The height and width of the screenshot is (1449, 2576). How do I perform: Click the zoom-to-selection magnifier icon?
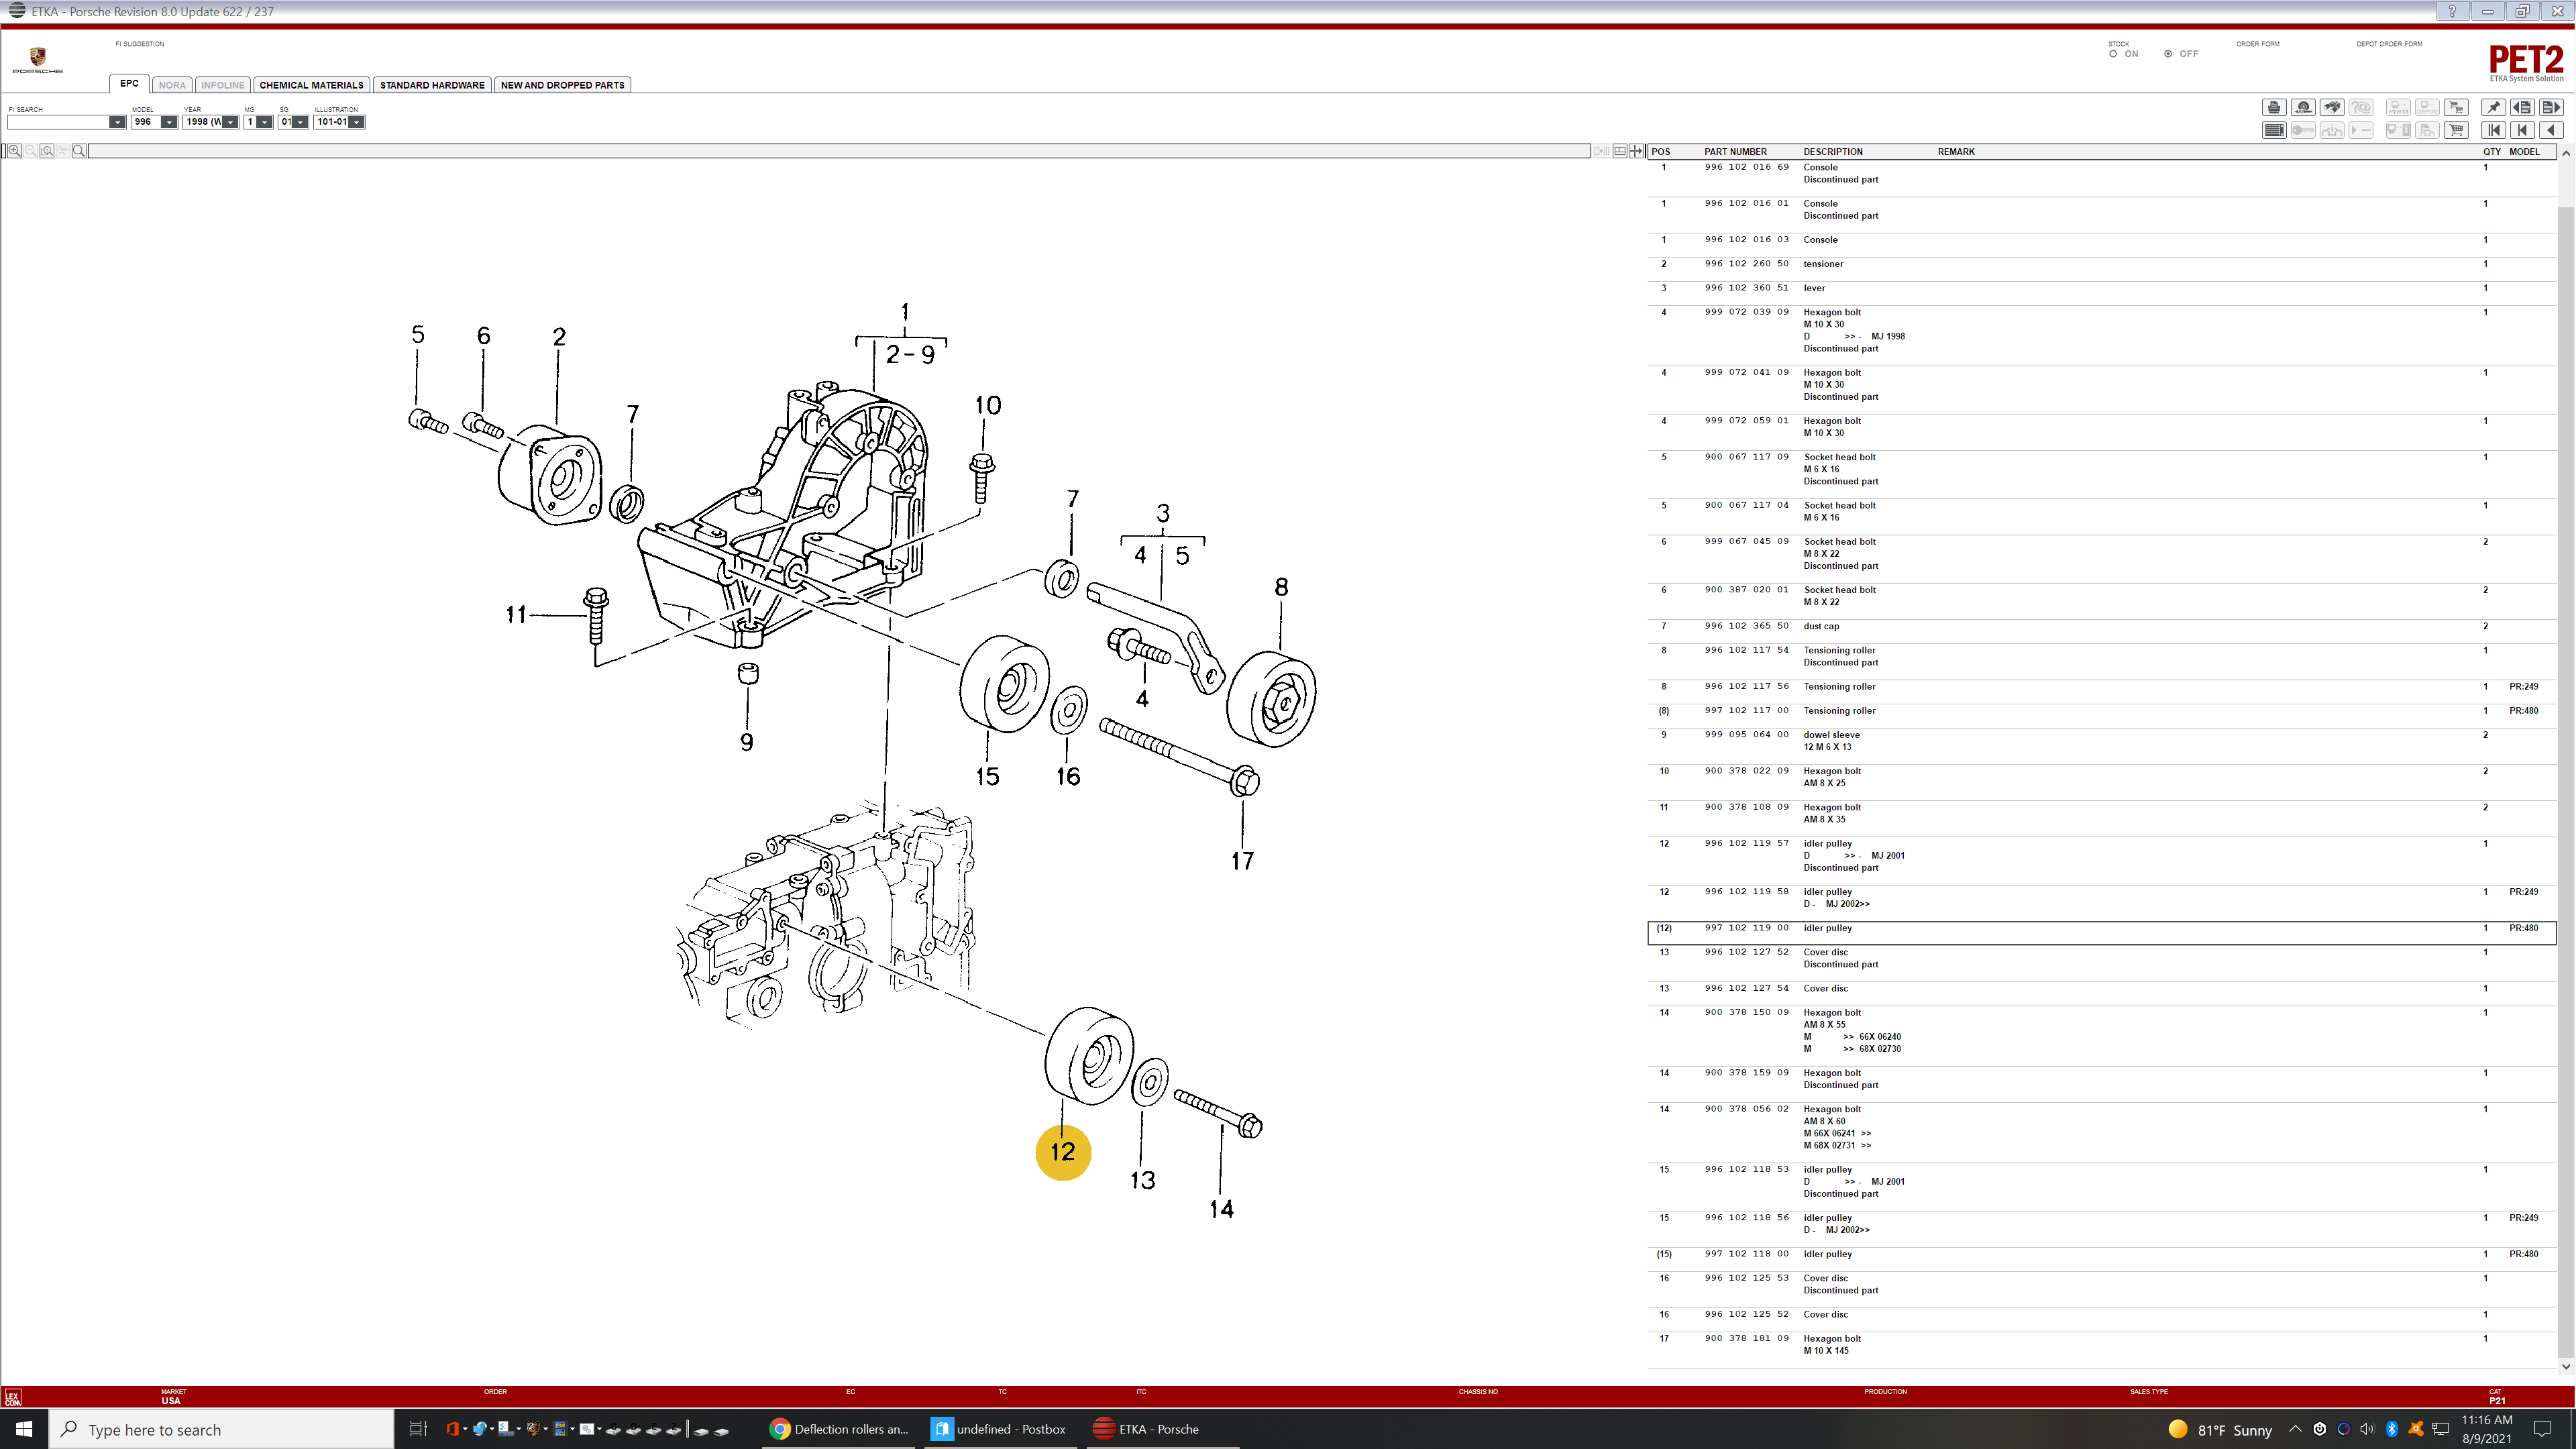point(47,151)
